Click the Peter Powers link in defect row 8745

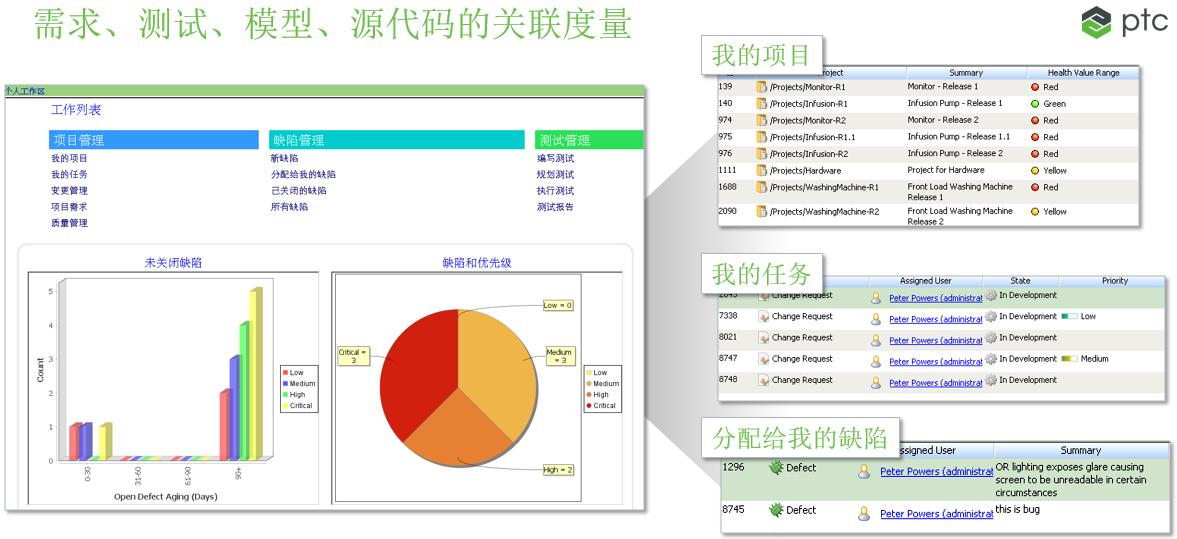pyautogui.click(x=936, y=513)
